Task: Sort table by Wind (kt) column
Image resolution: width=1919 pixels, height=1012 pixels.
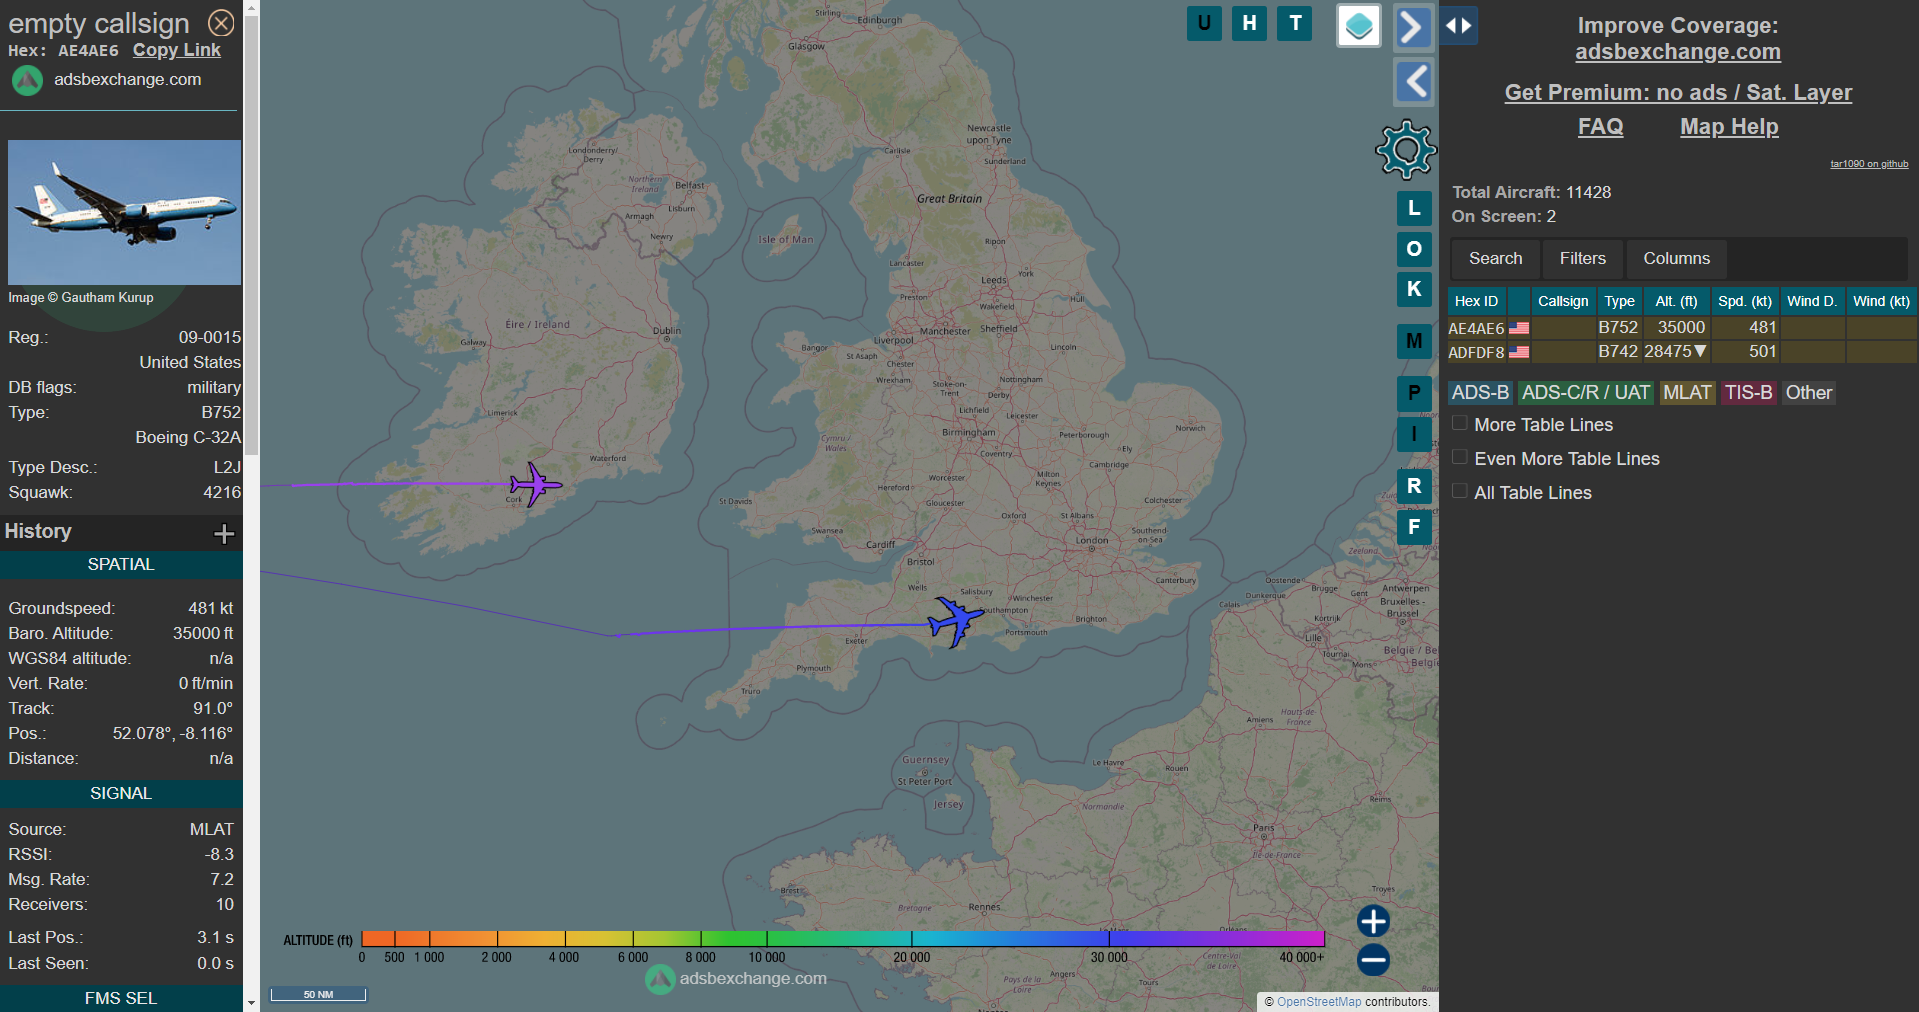Action: tap(1881, 301)
